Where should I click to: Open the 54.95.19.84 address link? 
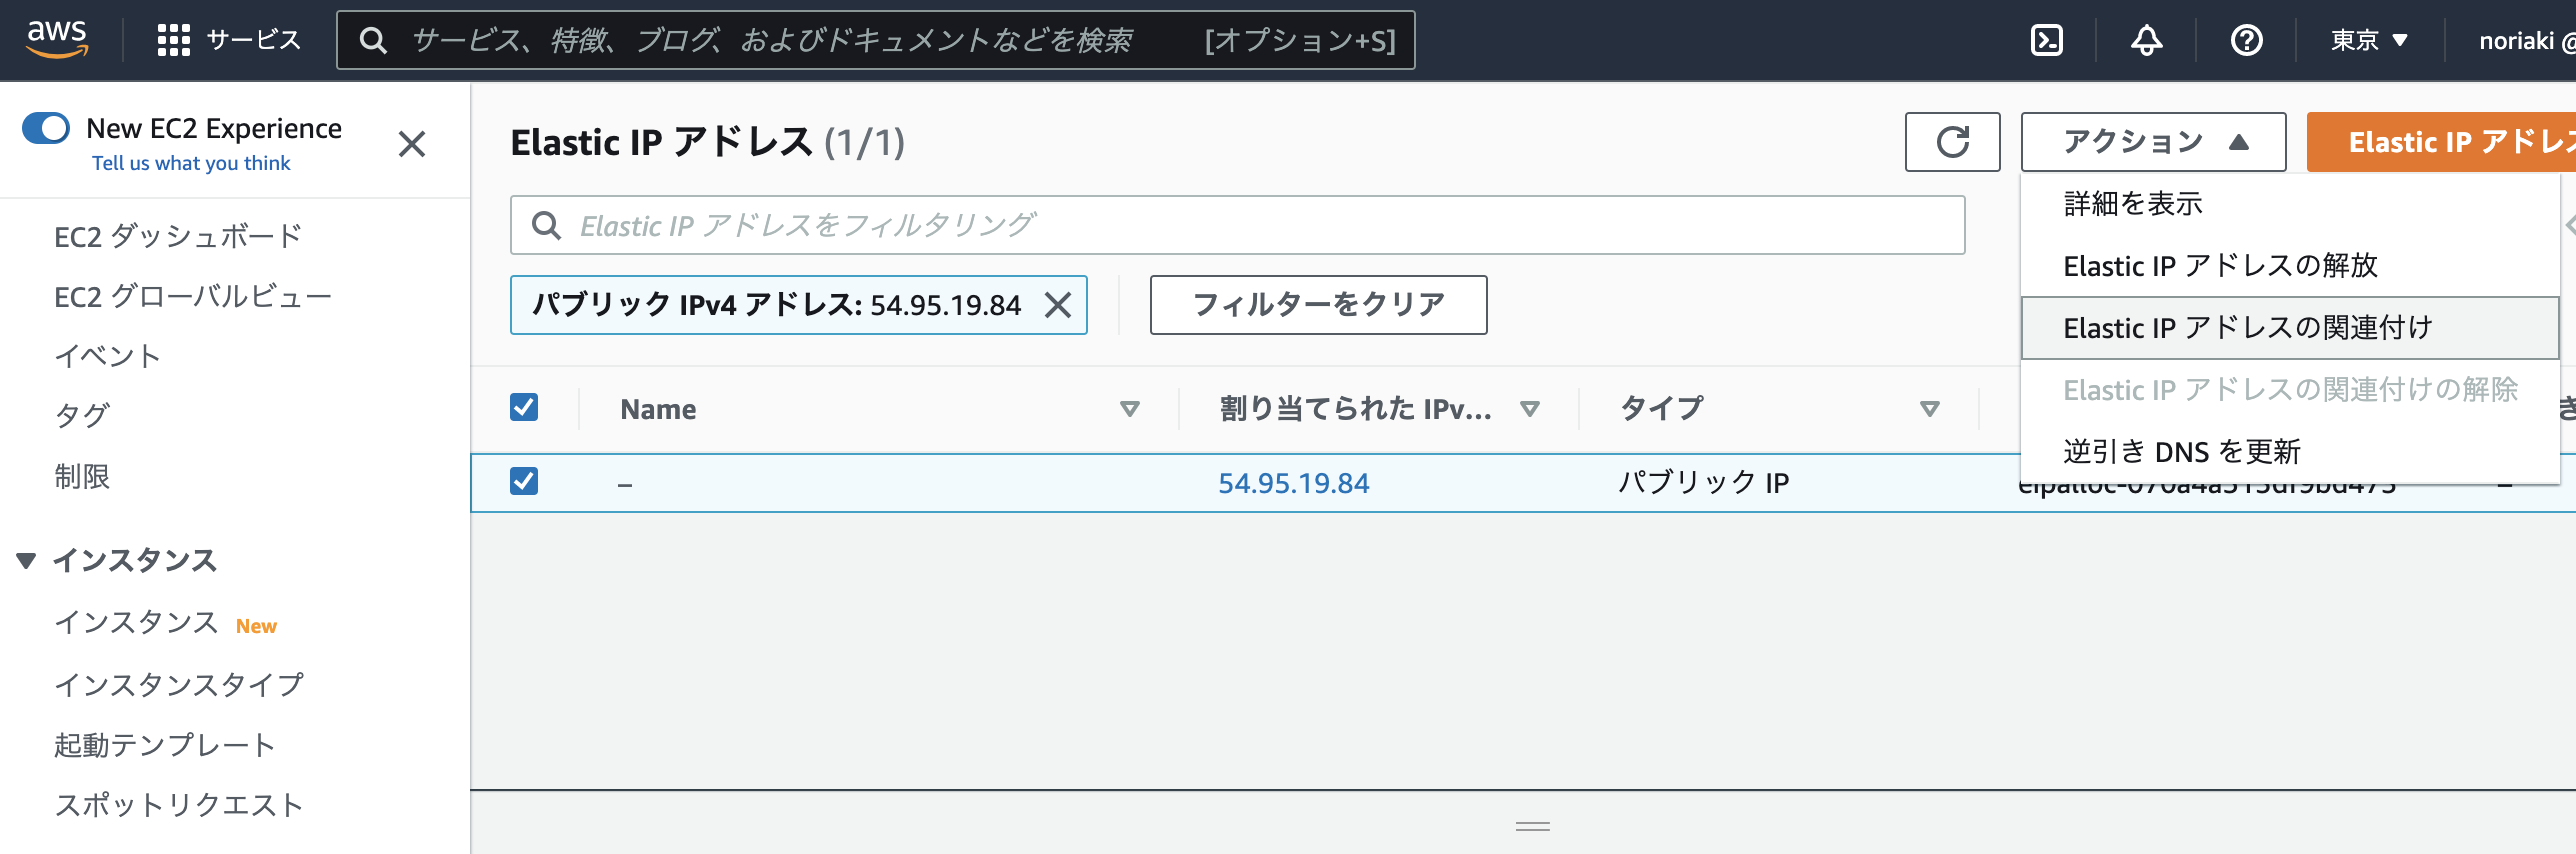click(1293, 483)
